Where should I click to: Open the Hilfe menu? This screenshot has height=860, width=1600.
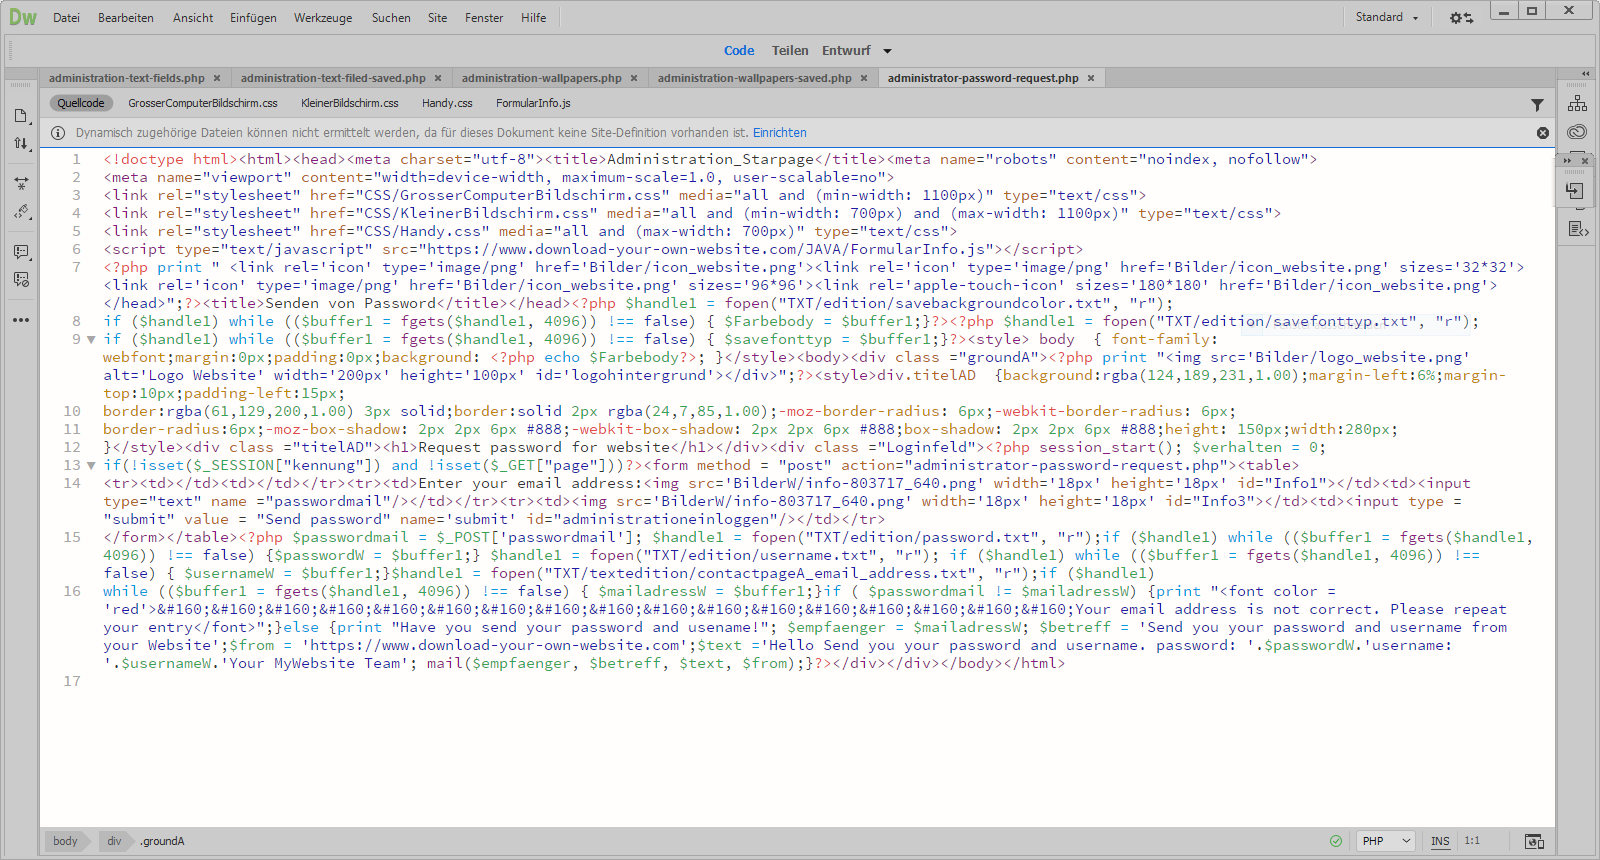click(534, 18)
